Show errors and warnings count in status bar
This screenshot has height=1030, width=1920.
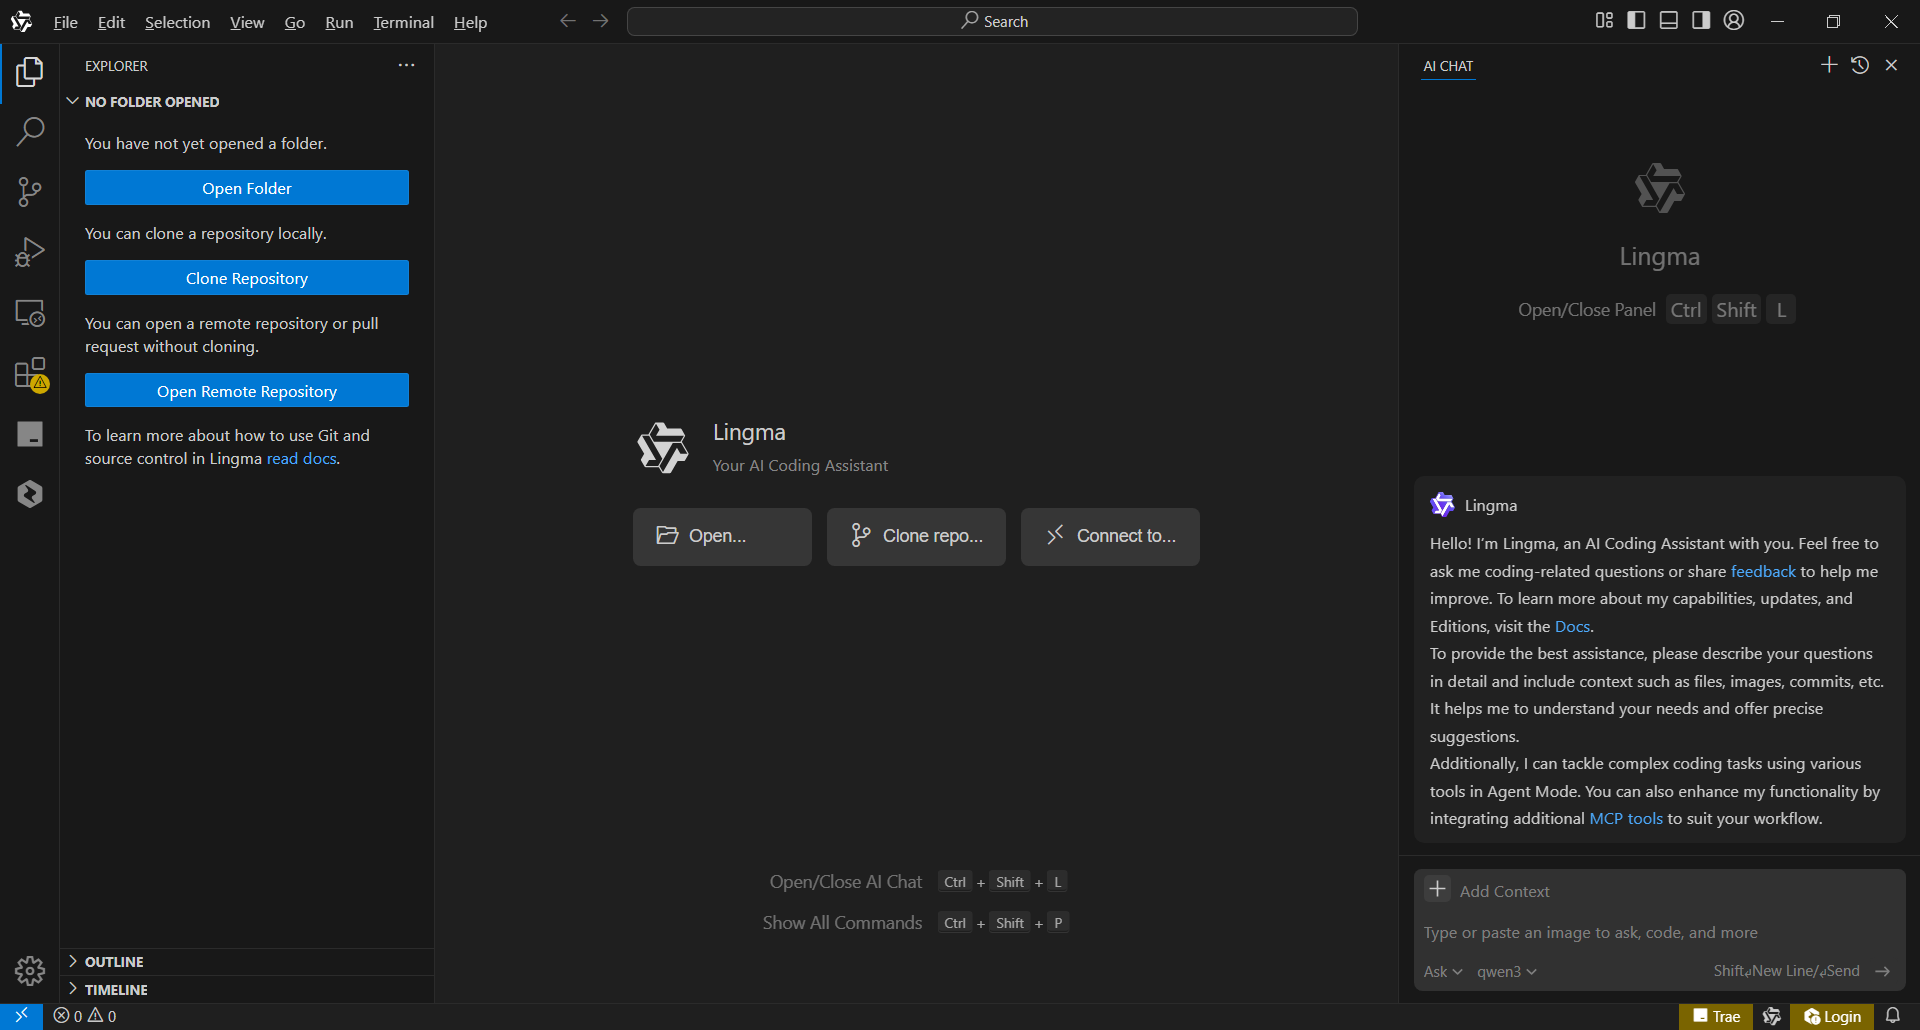(x=85, y=1016)
